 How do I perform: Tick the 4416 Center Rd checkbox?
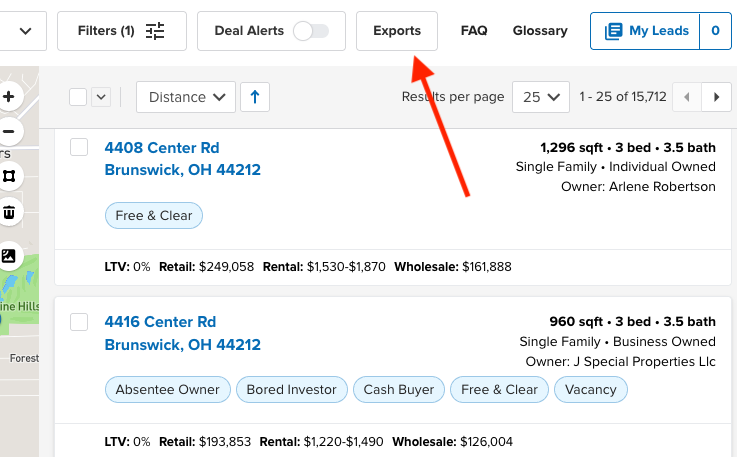click(79, 322)
